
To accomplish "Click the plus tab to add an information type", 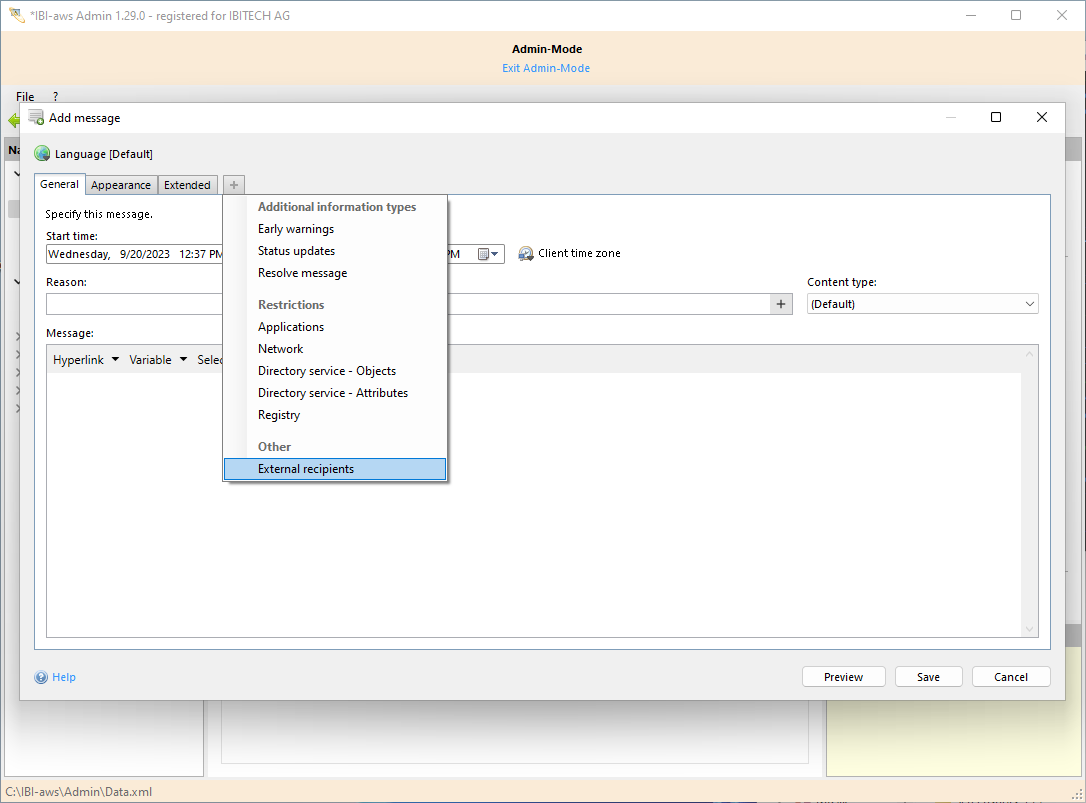I will tap(233, 185).
